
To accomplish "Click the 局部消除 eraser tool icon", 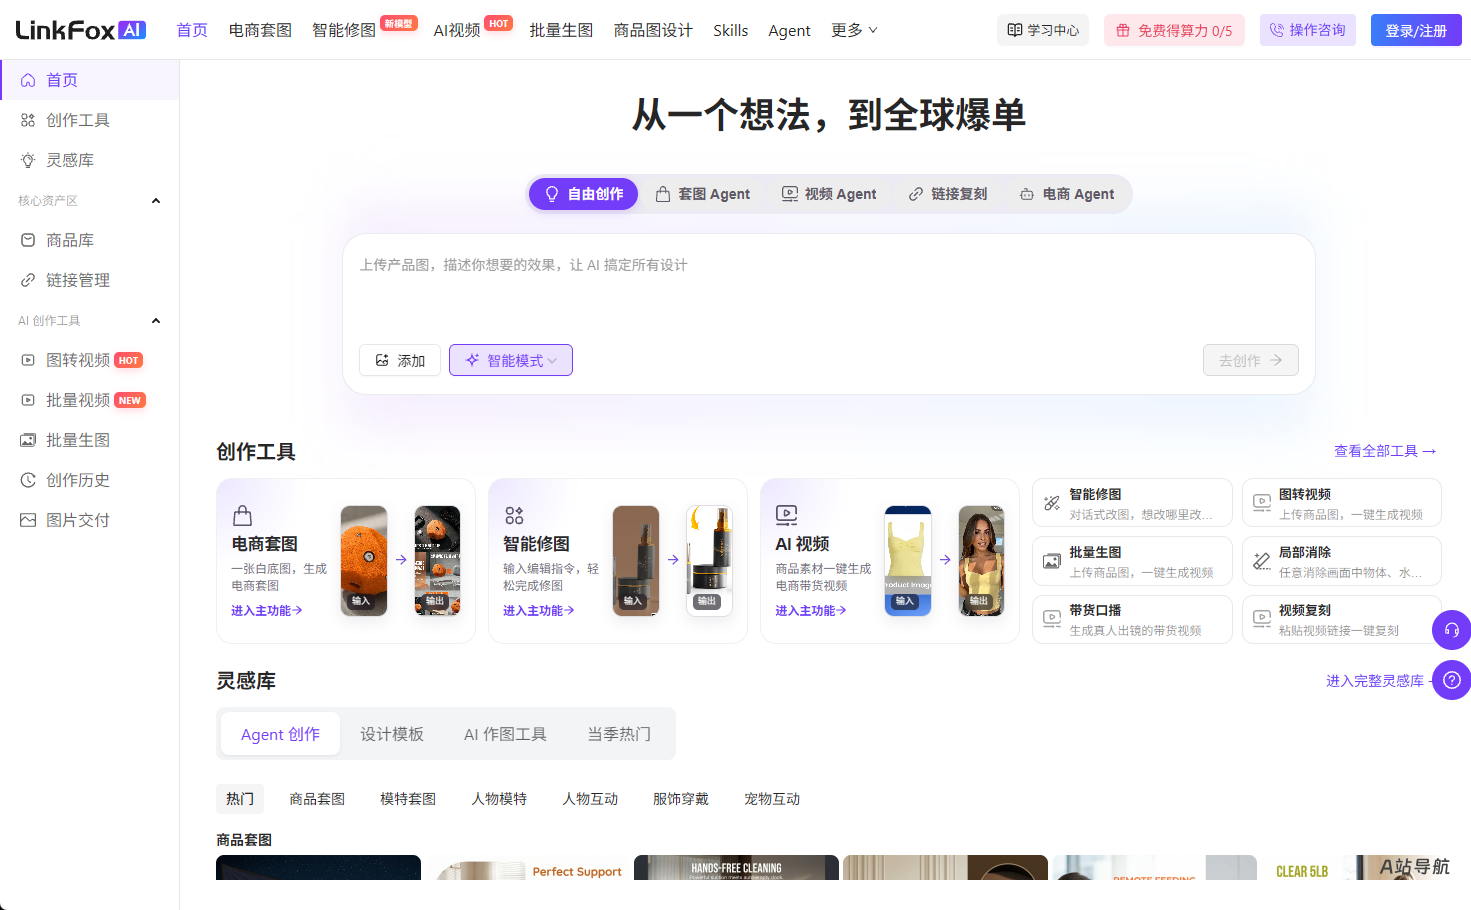I will (x=1262, y=561).
